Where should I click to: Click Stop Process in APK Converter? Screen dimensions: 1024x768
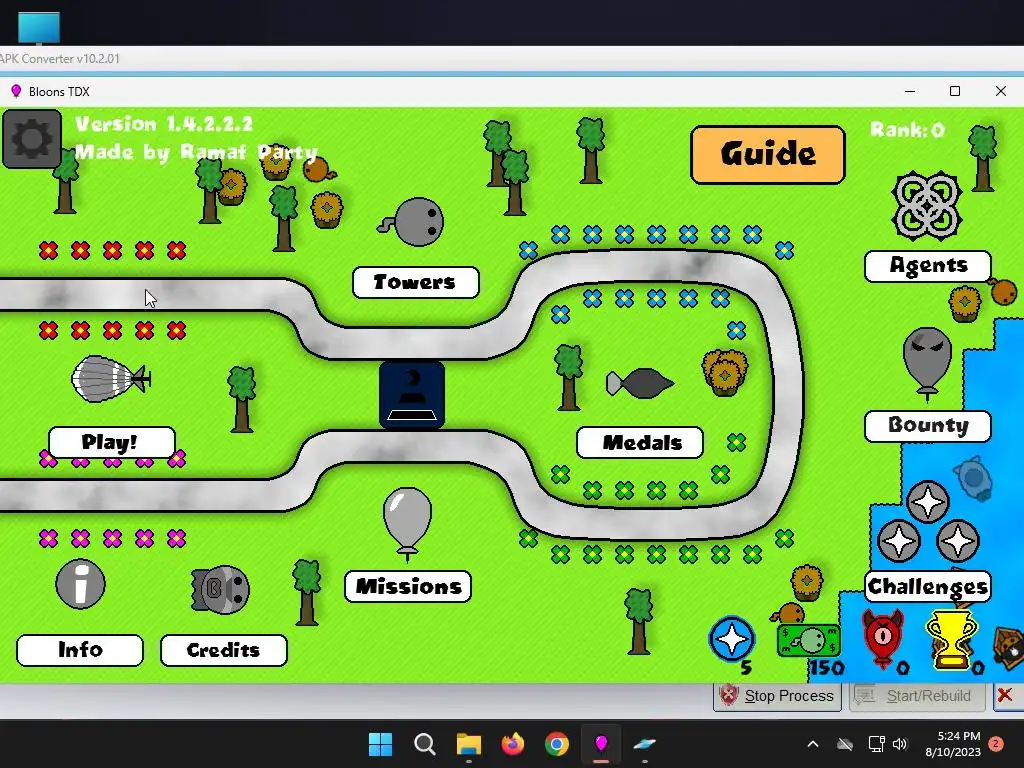777,696
